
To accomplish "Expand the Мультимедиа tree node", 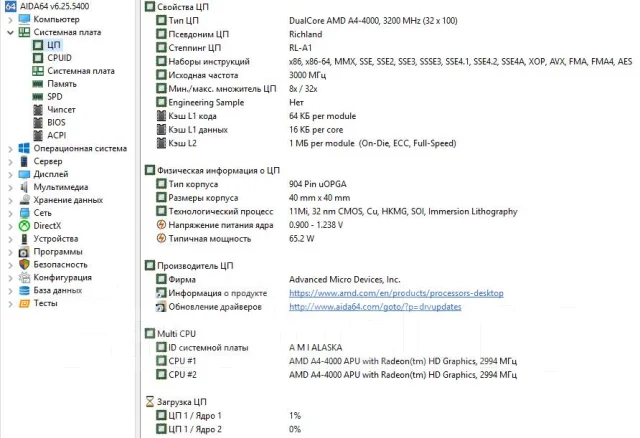I will [x=10, y=188].
